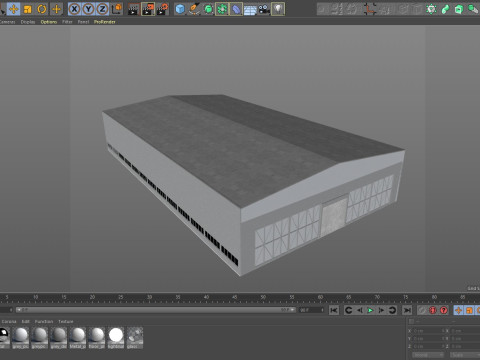Select the Metal_p material thumbnail
Image resolution: width=480 pixels, height=360 pixels.
pyautogui.click(x=78, y=338)
